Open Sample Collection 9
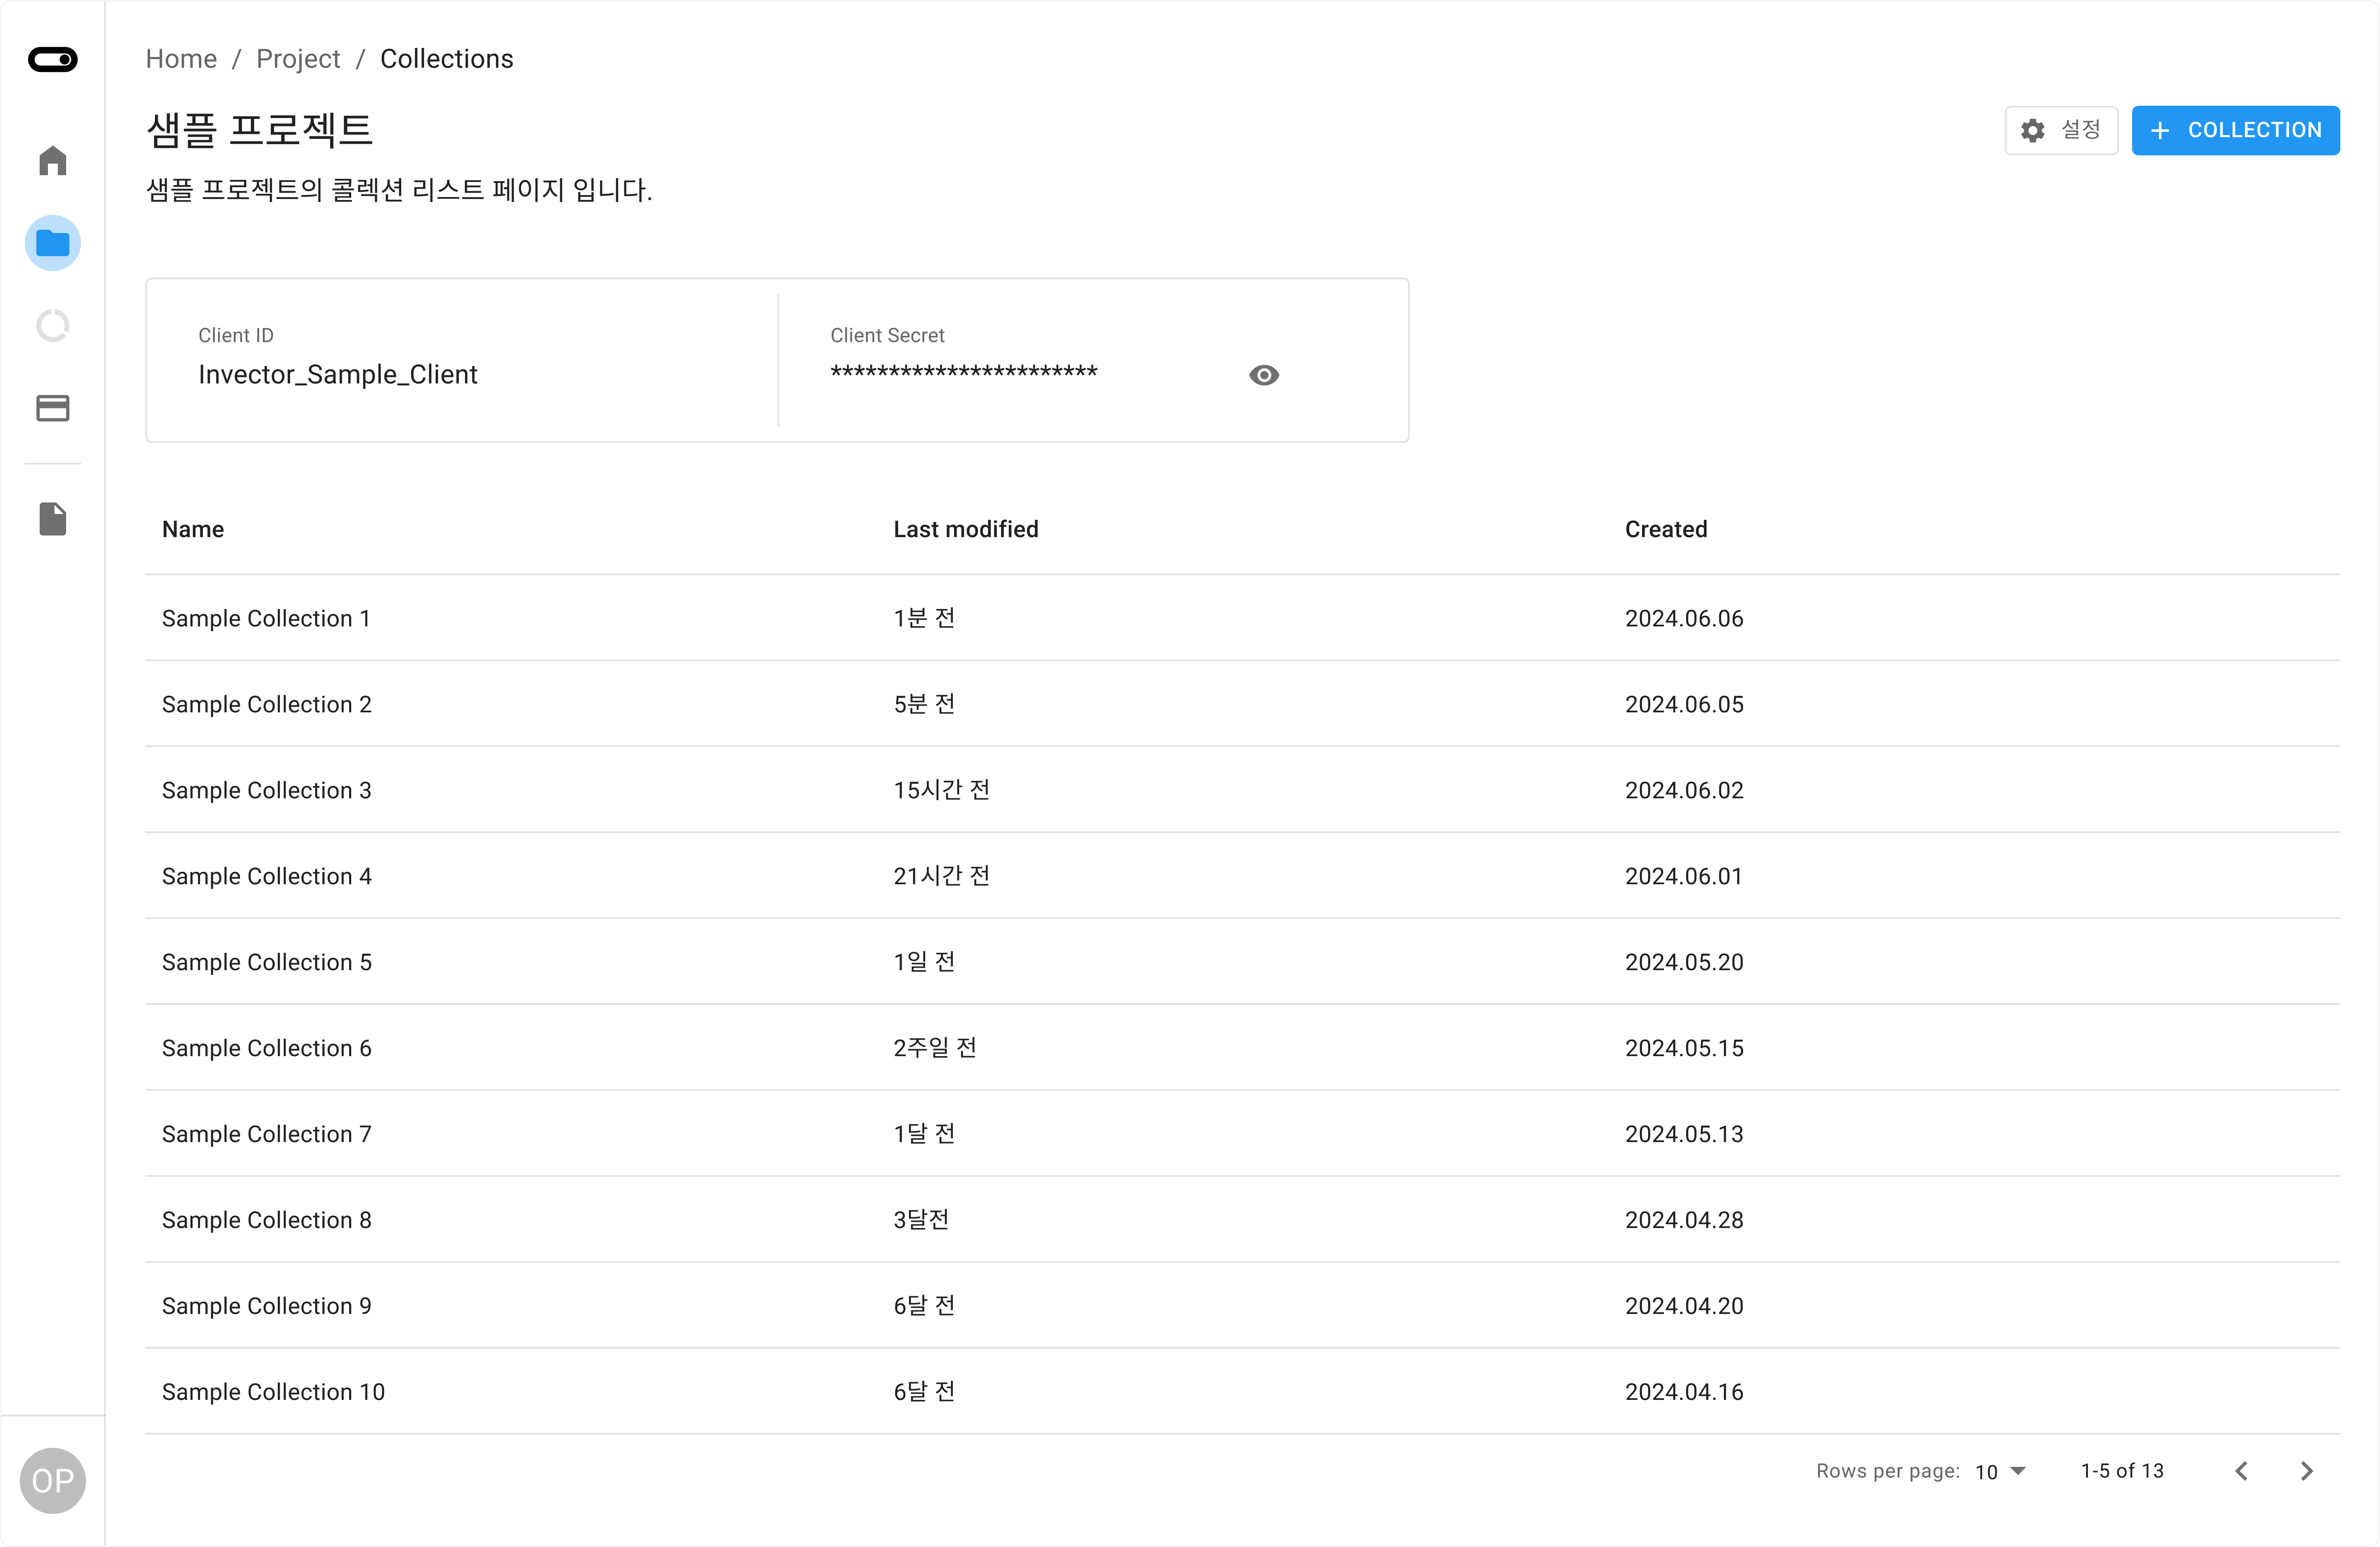The image size is (2380, 1547). click(x=266, y=1306)
